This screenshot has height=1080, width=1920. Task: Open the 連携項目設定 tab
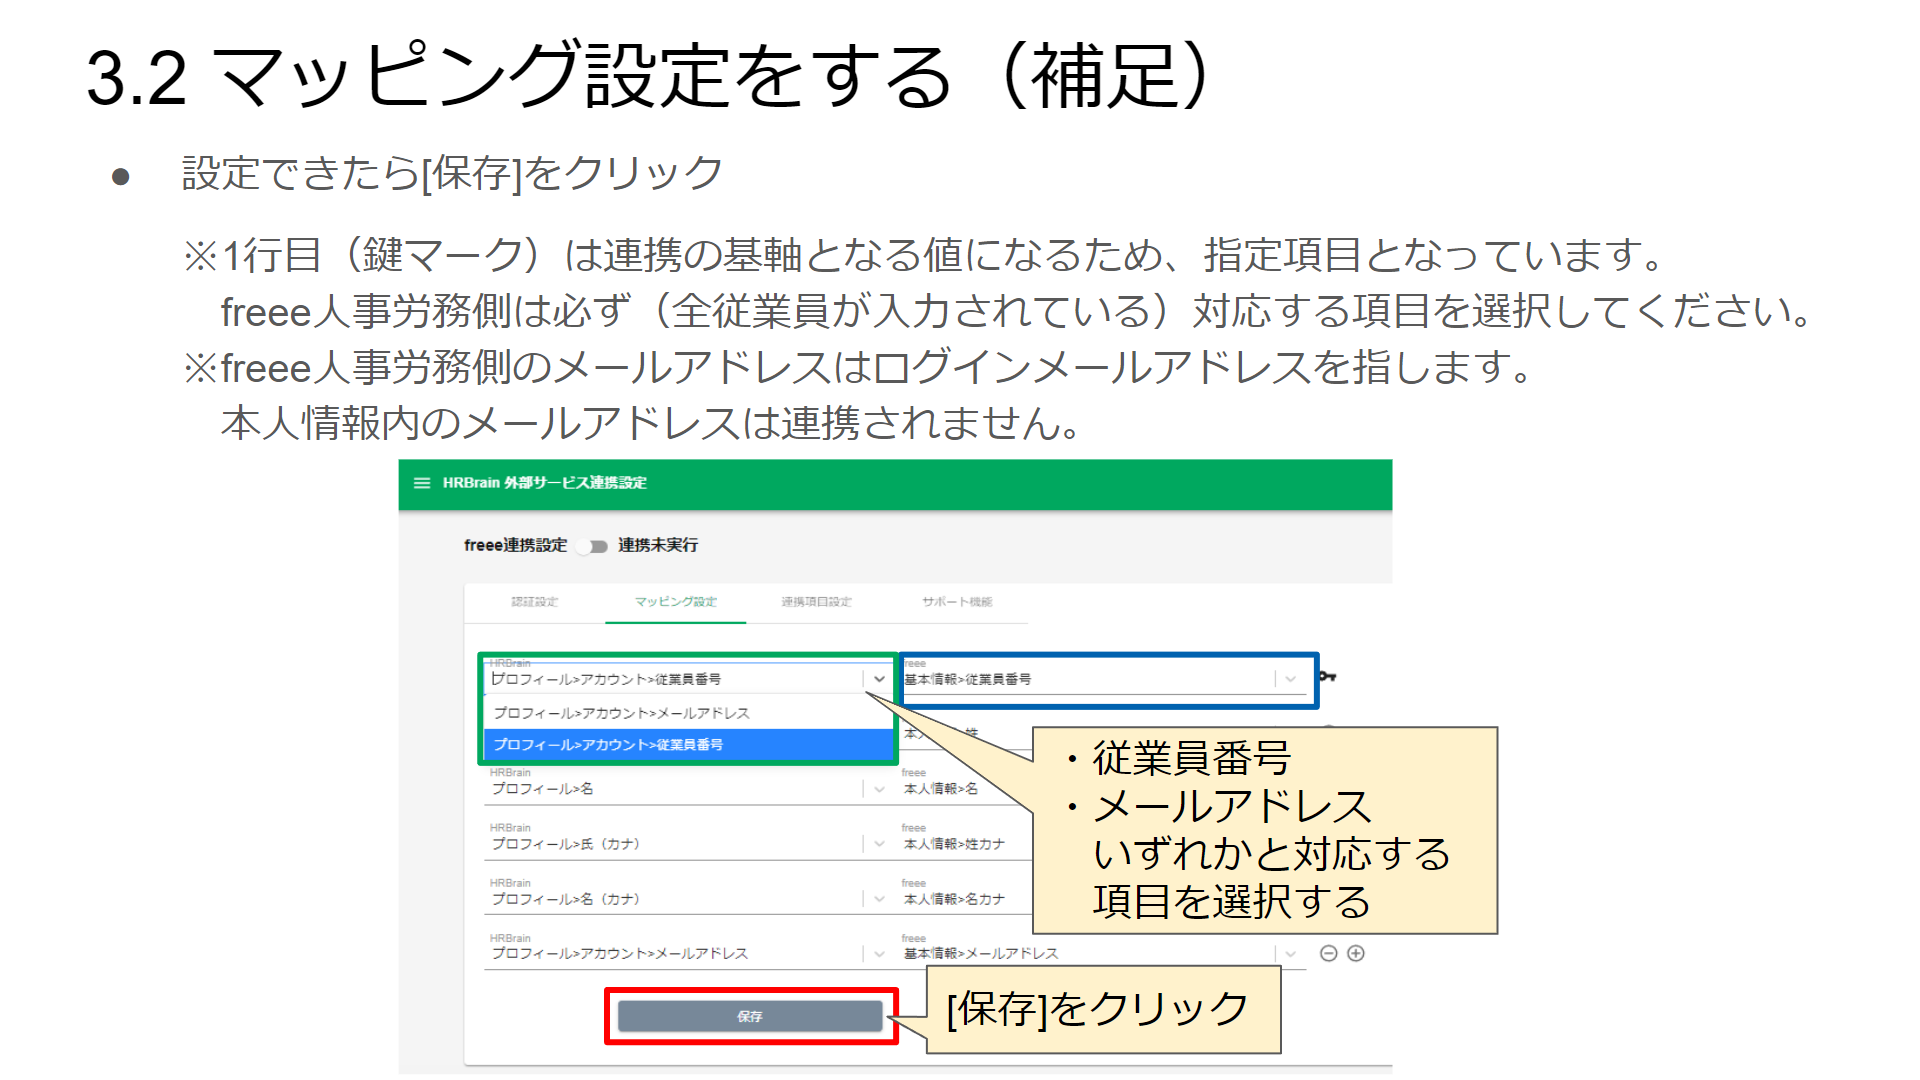click(817, 602)
